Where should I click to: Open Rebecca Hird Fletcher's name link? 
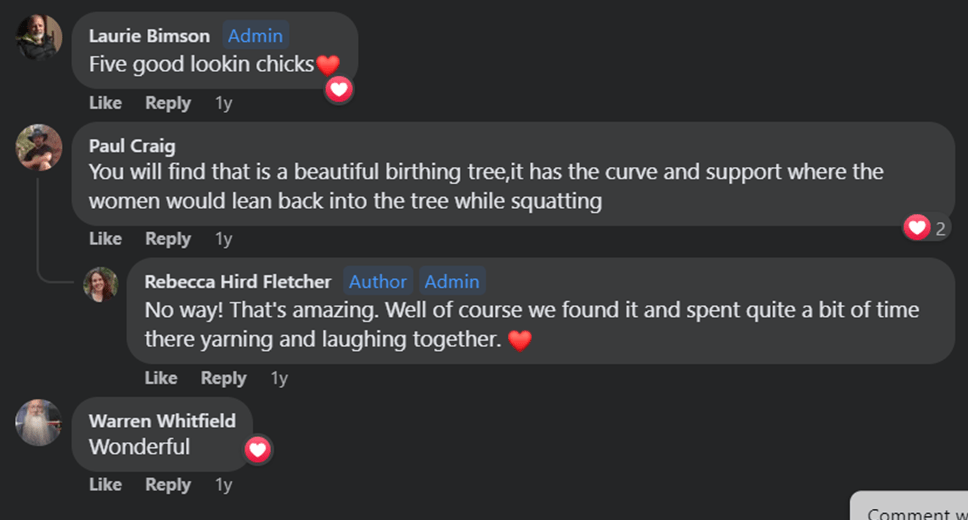tap(238, 282)
